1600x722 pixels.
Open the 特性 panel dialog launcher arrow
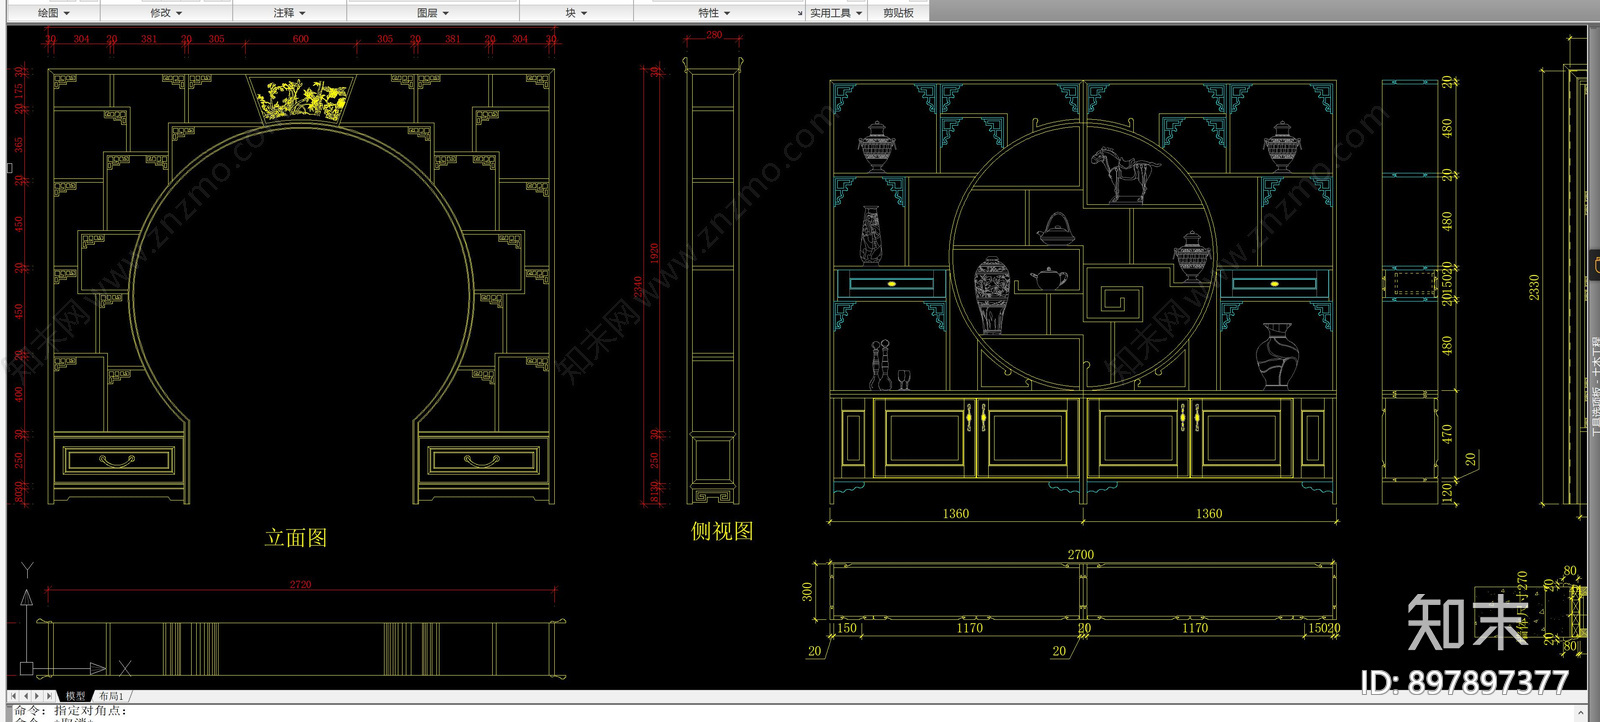click(799, 14)
